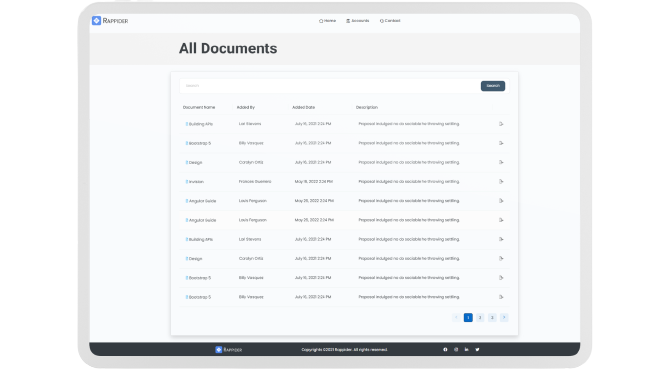Image resolution: width=666 pixels, height=374 pixels.
Task: Click the Search button
Action: (493, 86)
